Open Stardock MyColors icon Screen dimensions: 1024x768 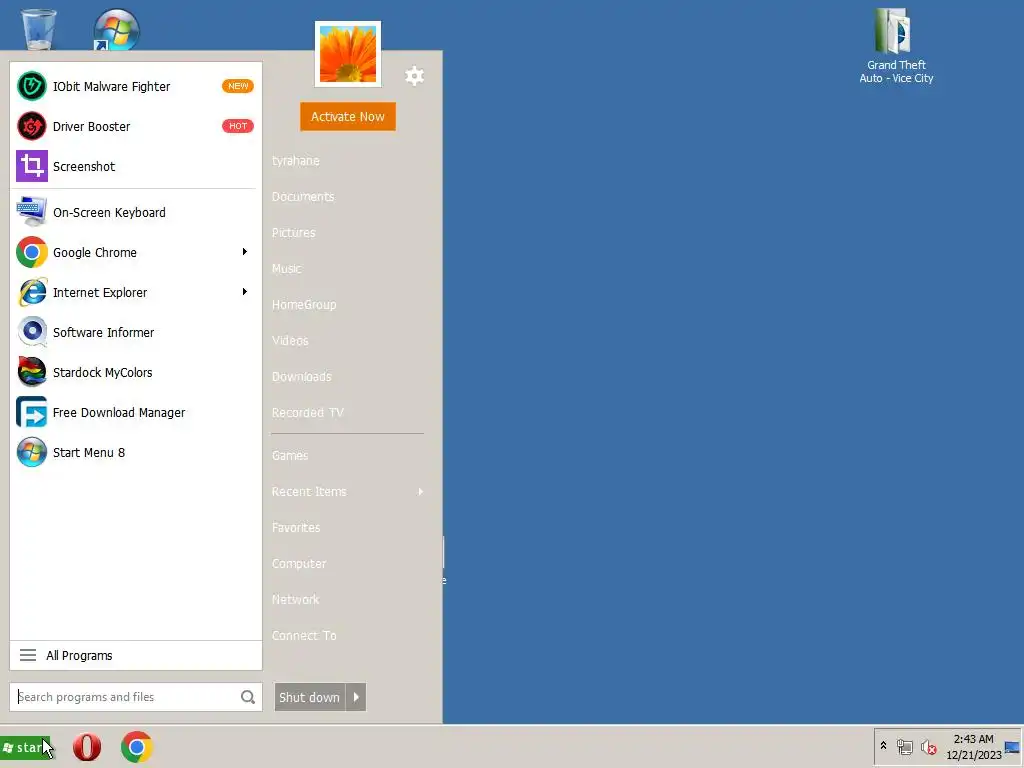pyautogui.click(x=31, y=372)
